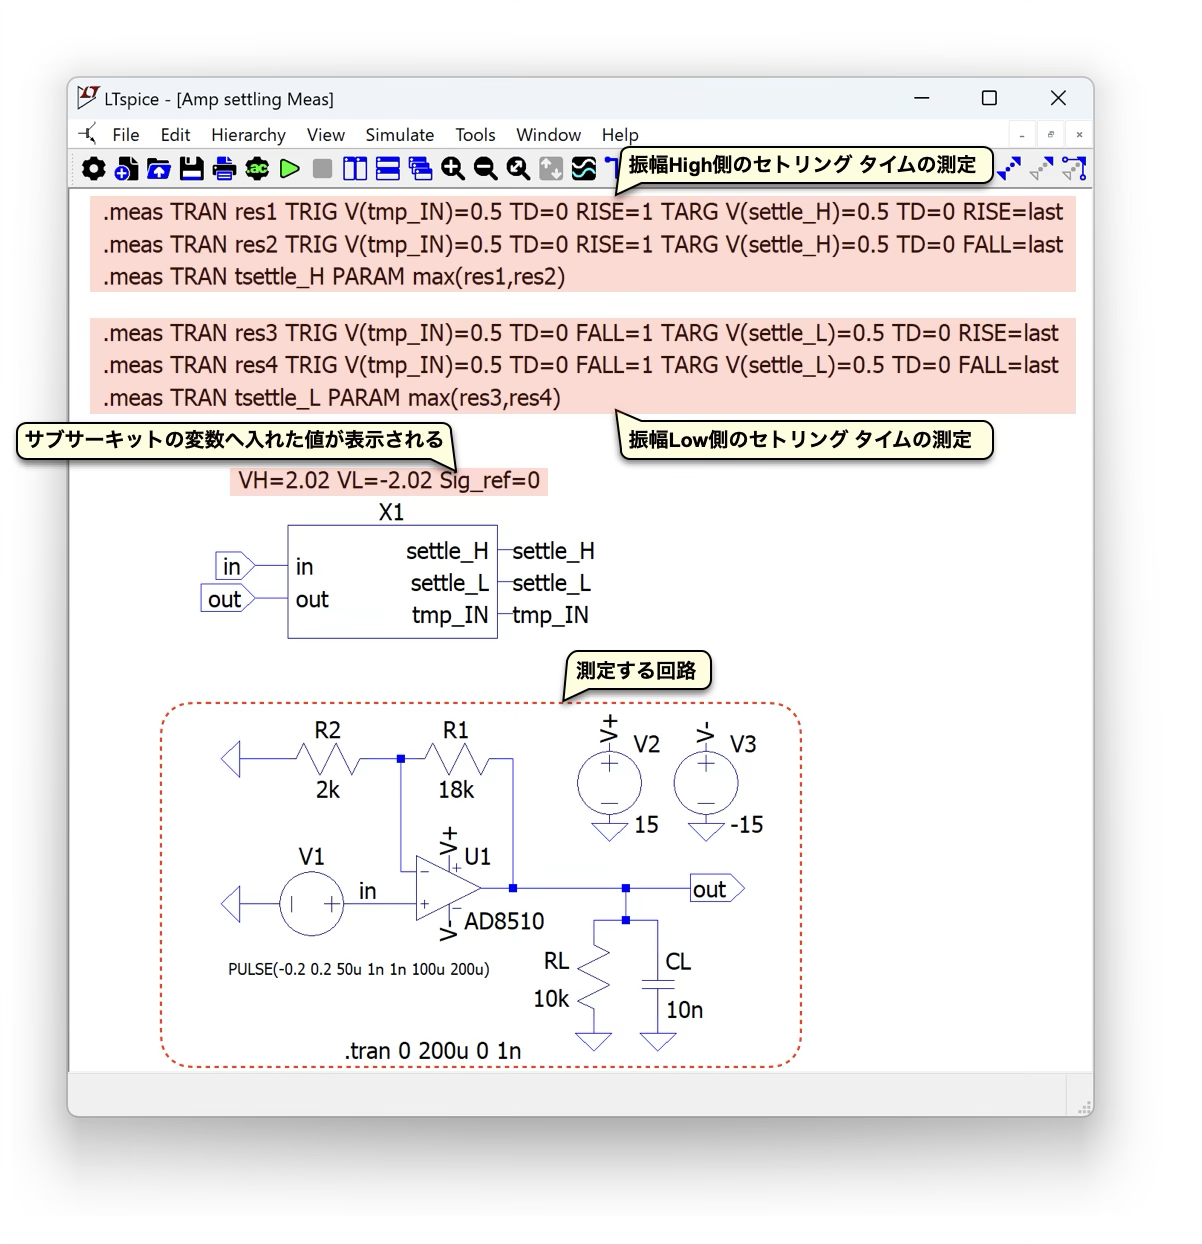
Task: Open the configure analysis (.ac gear) icon
Action: (257, 169)
